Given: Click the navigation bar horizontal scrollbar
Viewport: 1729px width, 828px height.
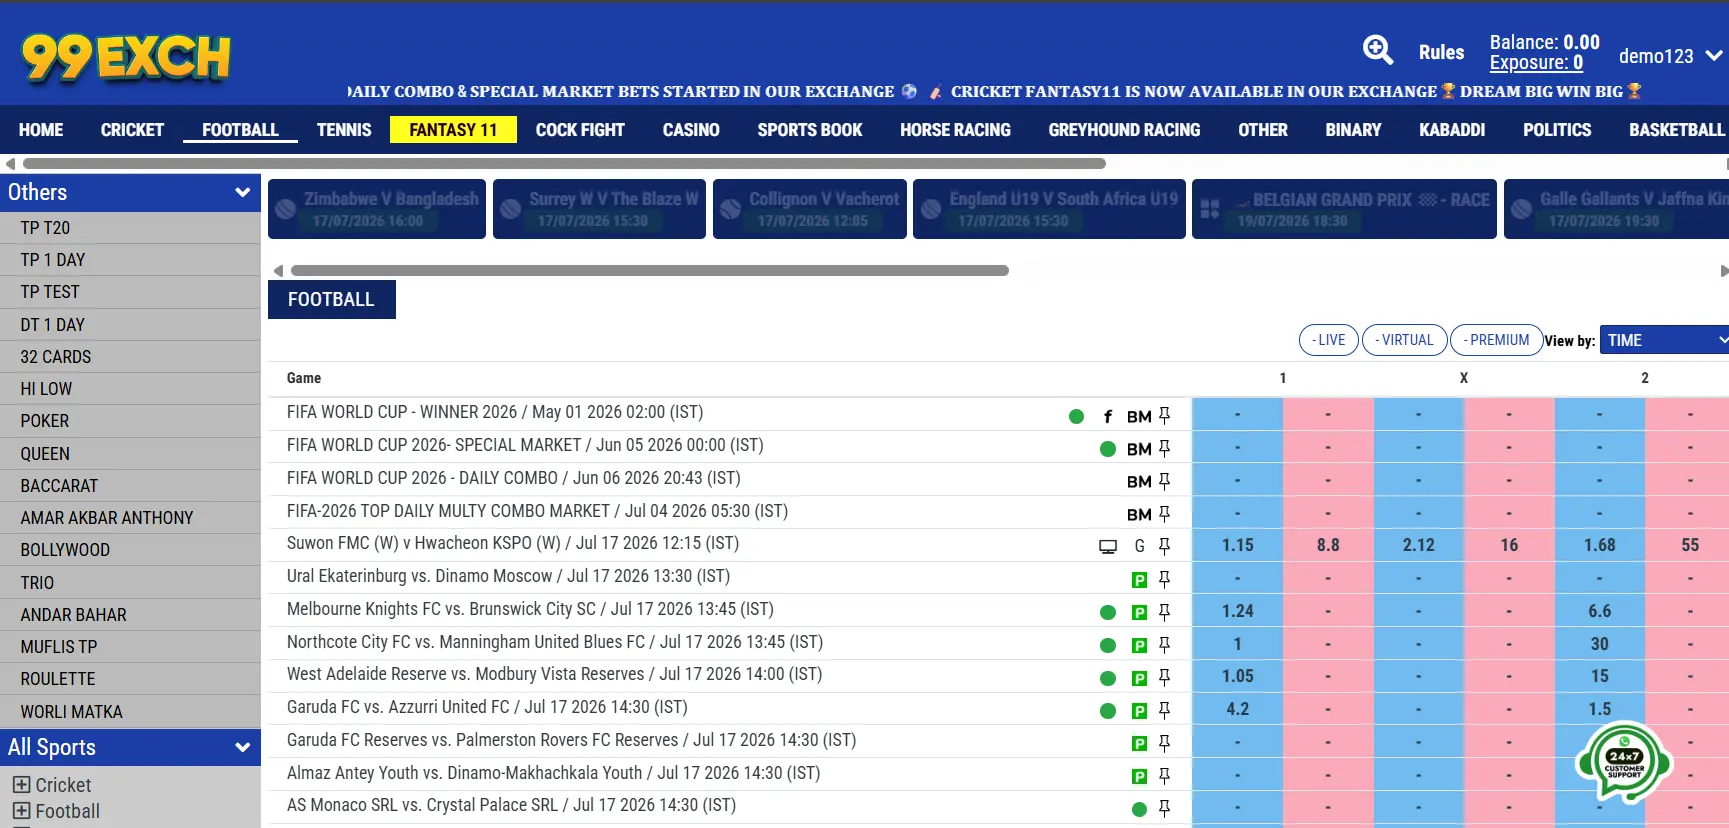Looking at the screenshot, I should [564, 163].
